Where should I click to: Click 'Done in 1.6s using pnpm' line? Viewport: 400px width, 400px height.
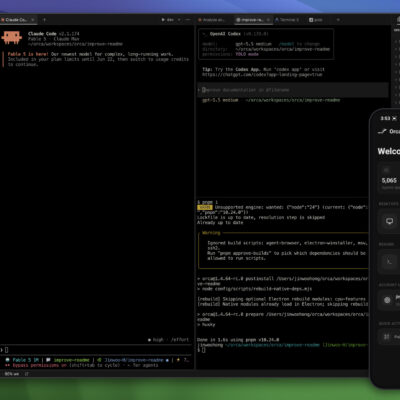click(x=238, y=340)
